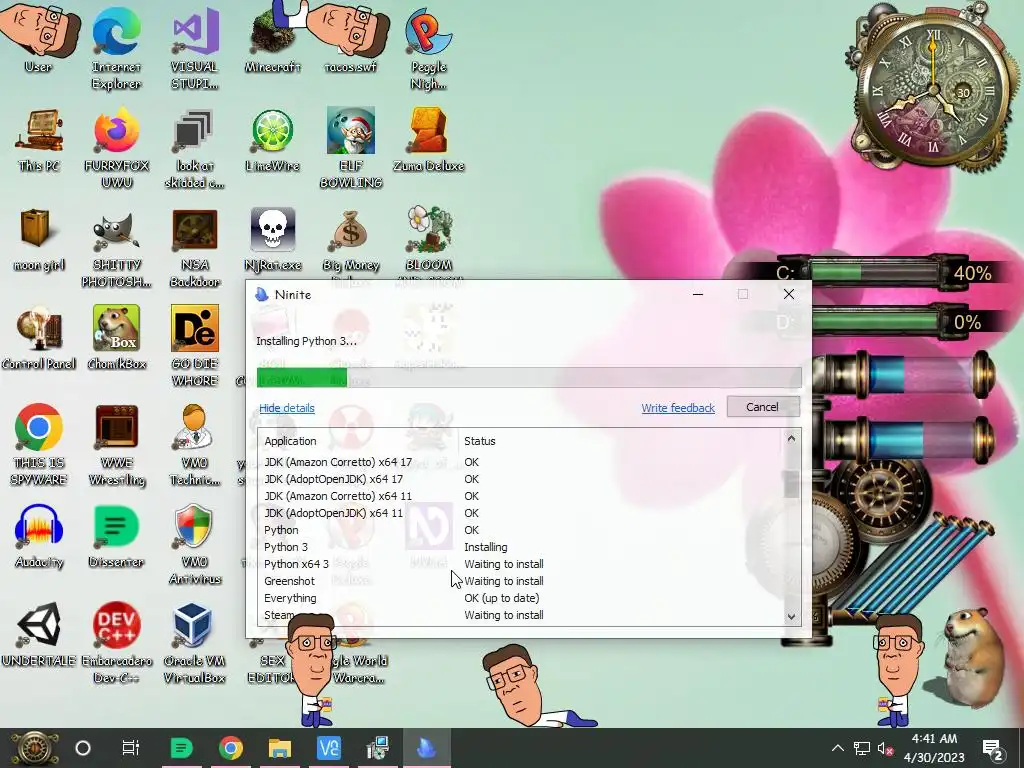Select the Oracle VM VirtualBox desktop icon

(x=195, y=643)
